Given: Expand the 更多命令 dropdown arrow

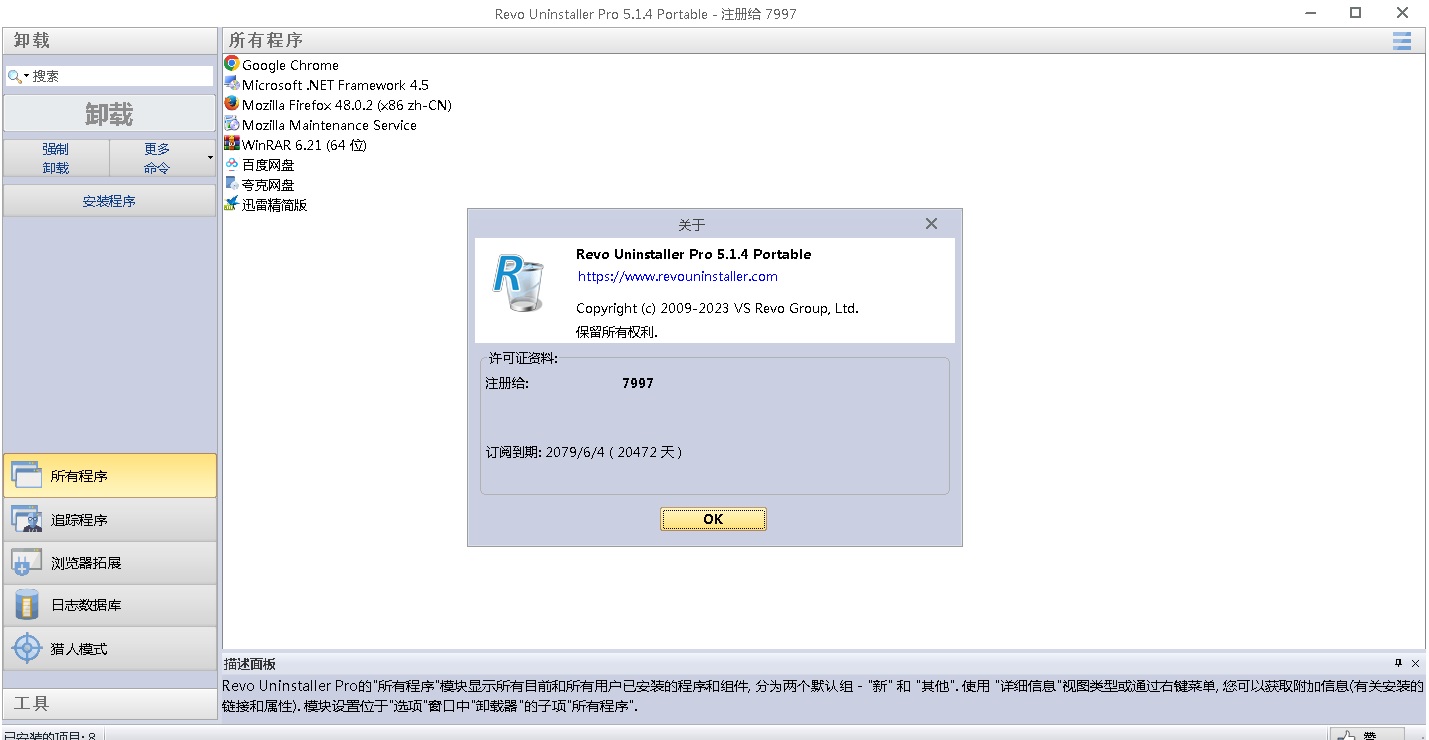Looking at the screenshot, I should click(x=210, y=158).
